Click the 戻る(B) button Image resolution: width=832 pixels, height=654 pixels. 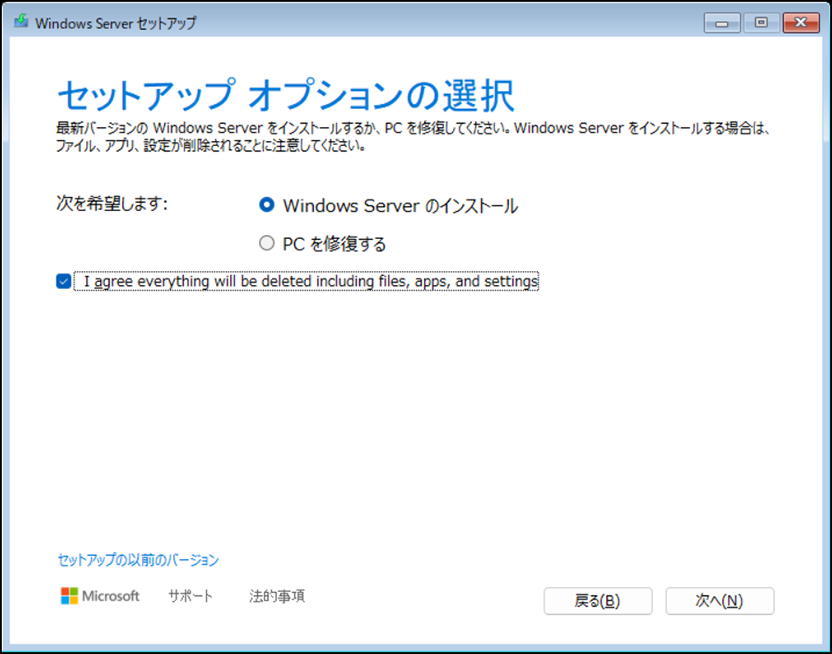[597, 600]
